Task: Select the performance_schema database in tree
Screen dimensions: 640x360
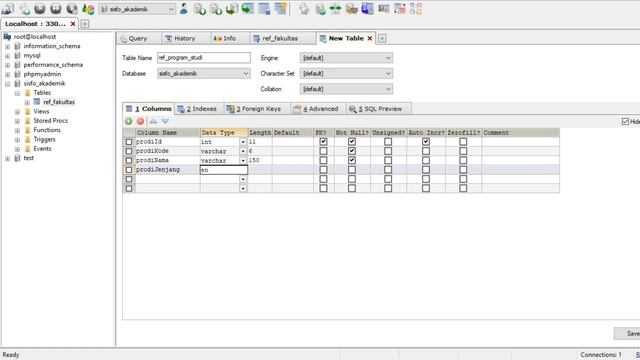Action: (x=53, y=65)
